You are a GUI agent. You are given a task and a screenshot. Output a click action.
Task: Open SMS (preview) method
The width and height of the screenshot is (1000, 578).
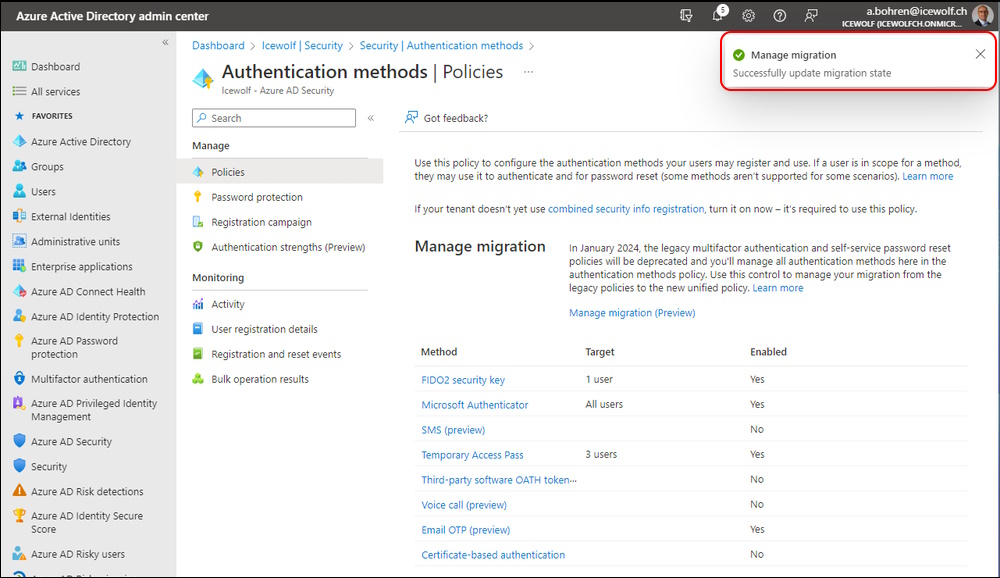[x=453, y=430]
